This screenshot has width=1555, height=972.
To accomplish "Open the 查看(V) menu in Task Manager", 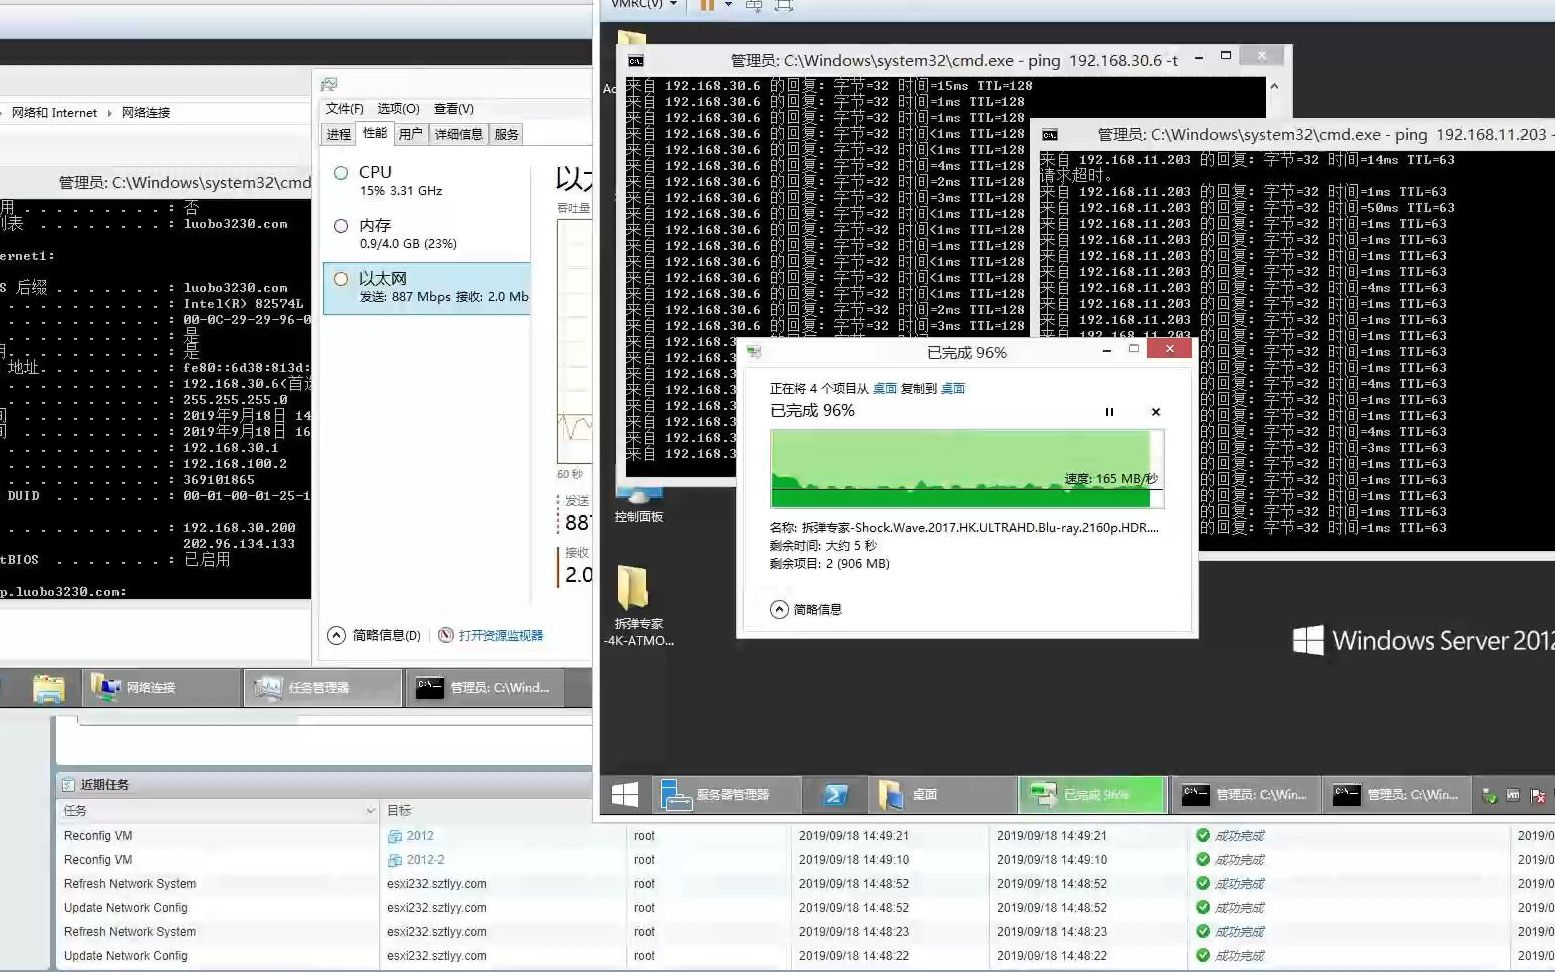I will [x=454, y=108].
